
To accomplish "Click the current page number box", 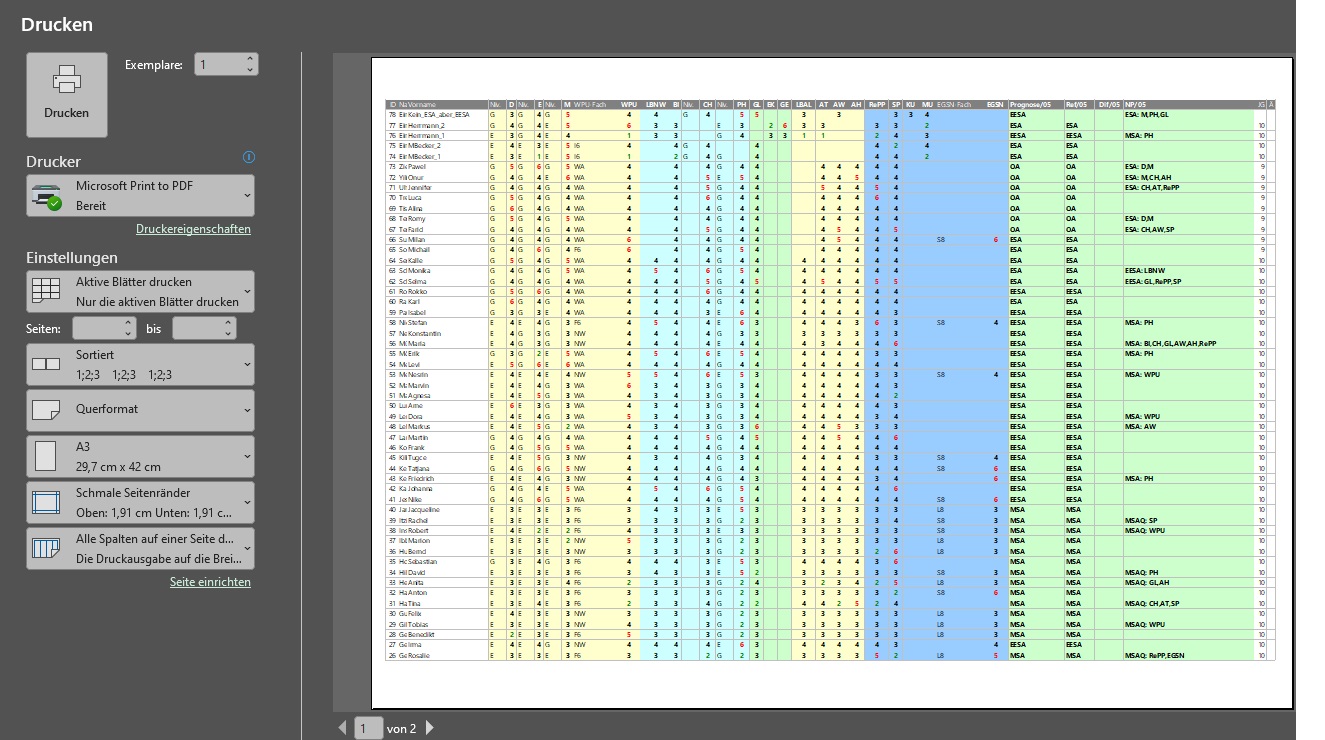I will (368, 728).
